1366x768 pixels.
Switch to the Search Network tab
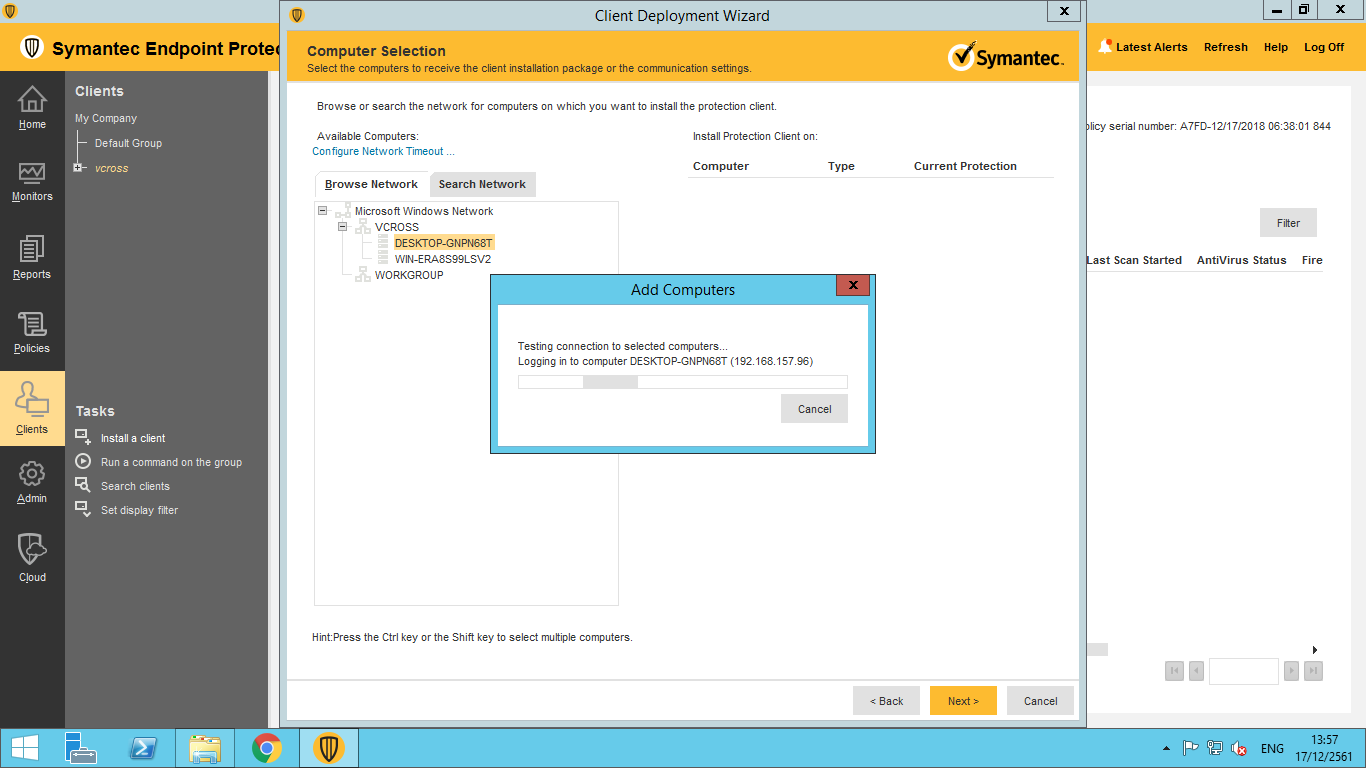pos(482,184)
